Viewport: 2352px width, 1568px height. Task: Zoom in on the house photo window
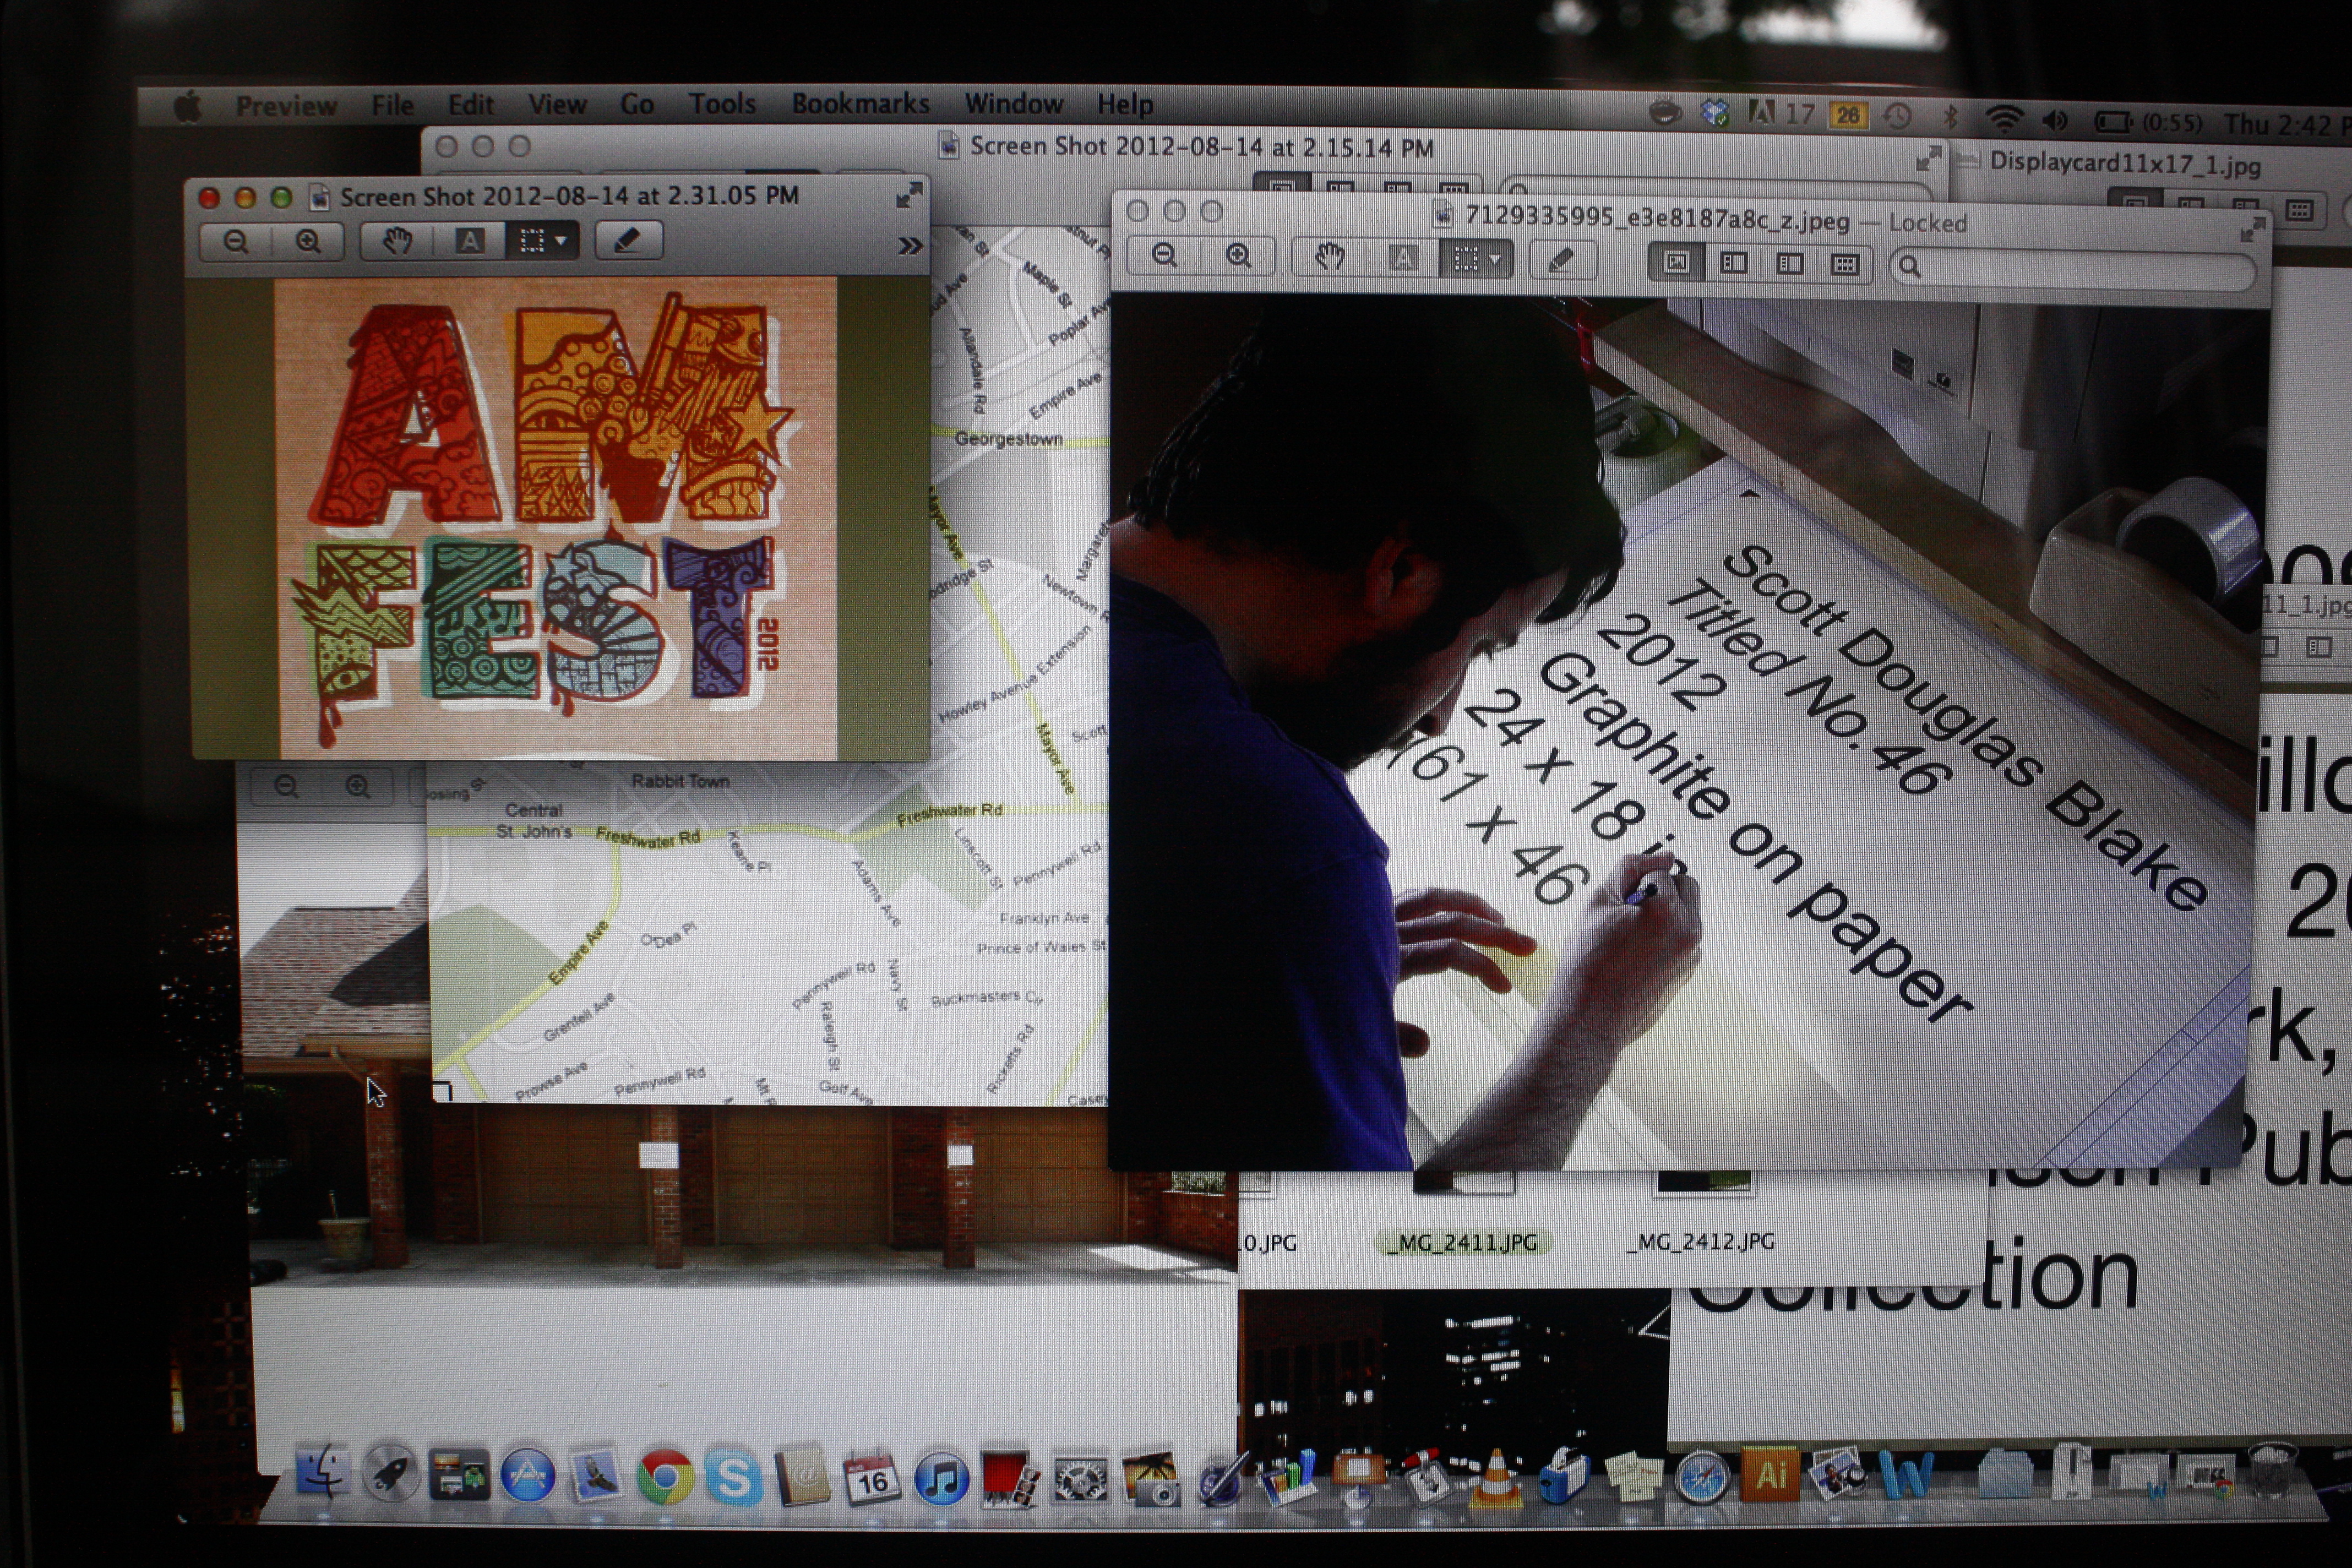click(357, 787)
